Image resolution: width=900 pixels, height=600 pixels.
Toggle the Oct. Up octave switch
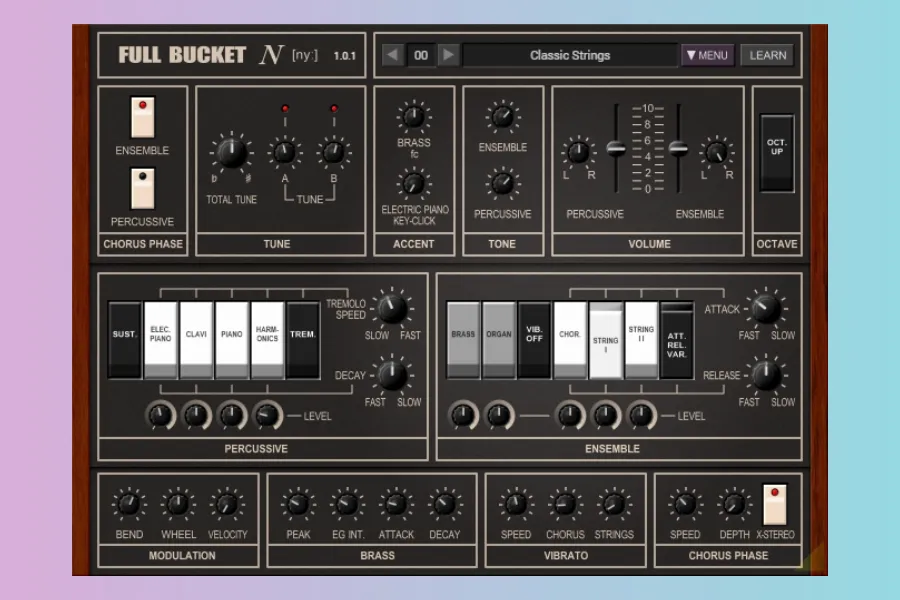(x=777, y=152)
